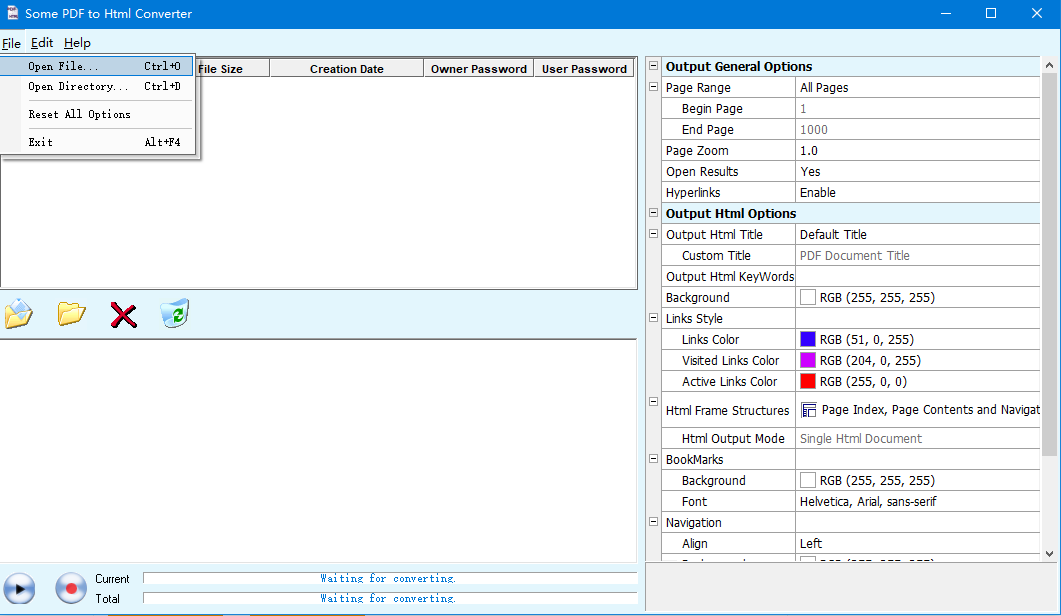This screenshot has width=1061, height=616.
Task: Click the Hyperlinks value Enable
Action: point(918,192)
